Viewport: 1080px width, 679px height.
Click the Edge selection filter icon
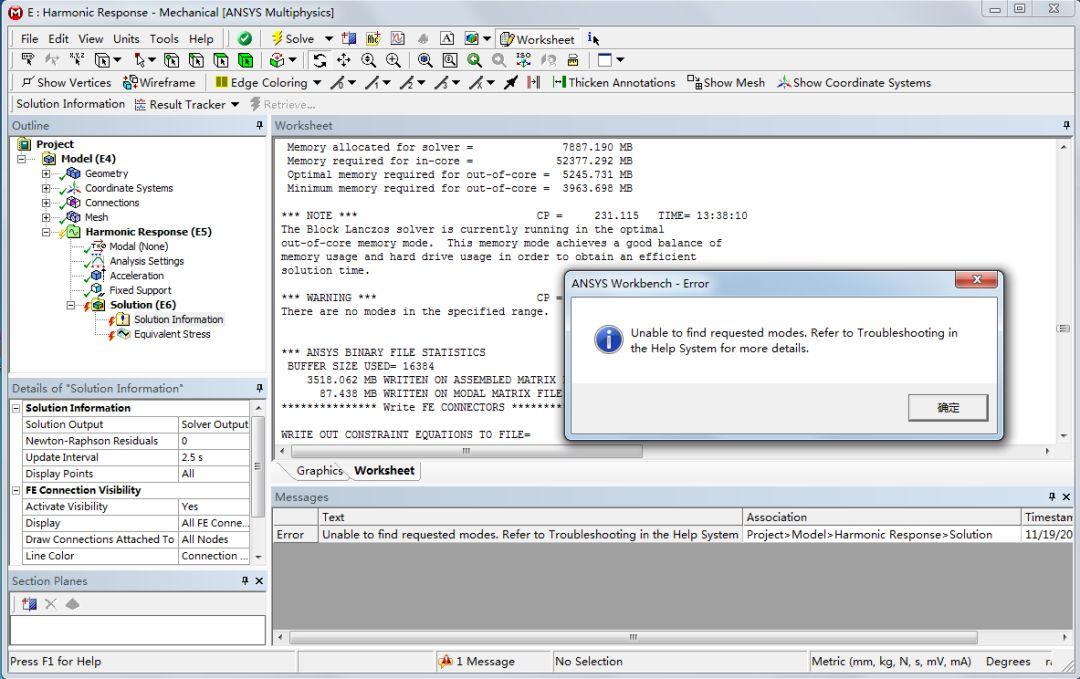[x=196, y=61]
